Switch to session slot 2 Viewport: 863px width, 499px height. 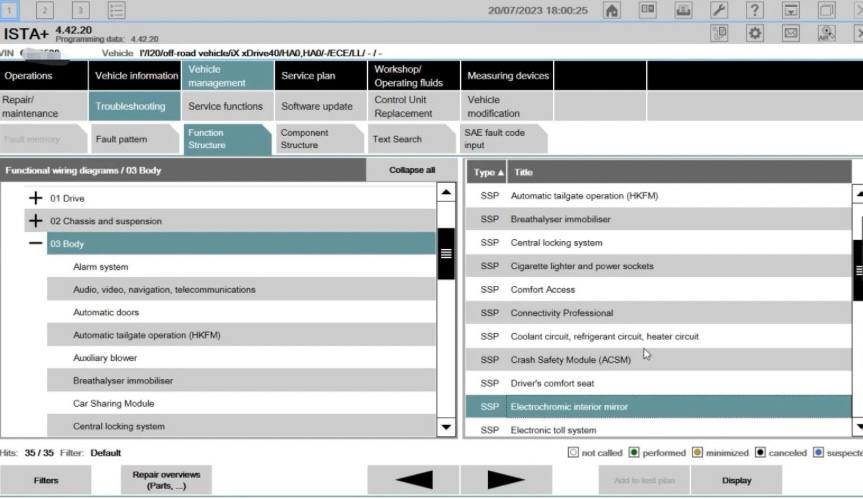pos(45,10)
